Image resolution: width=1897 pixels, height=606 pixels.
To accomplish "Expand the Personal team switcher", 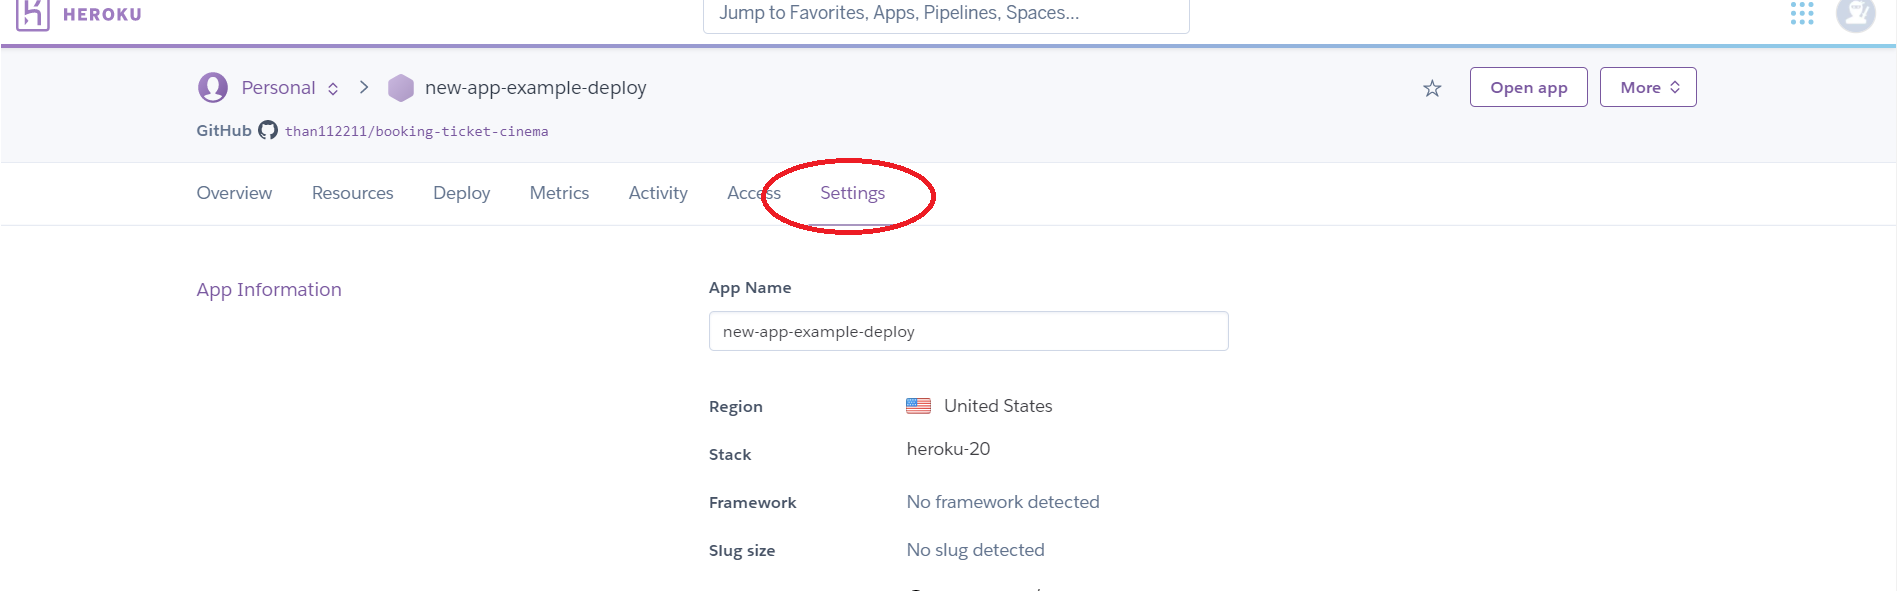I will click(x=333, y=88).
